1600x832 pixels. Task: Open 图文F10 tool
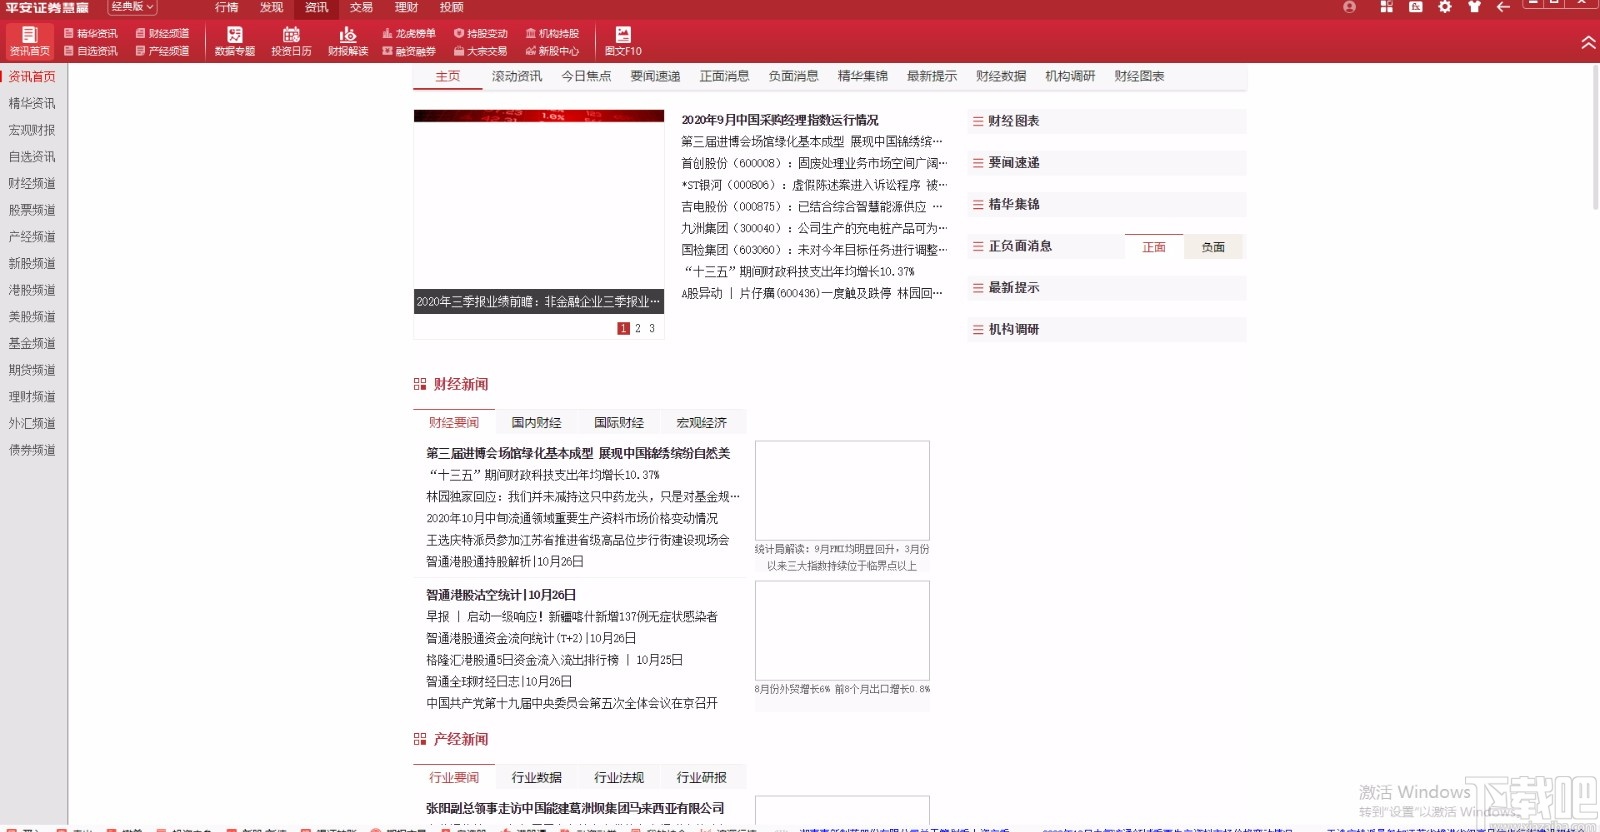623,42
